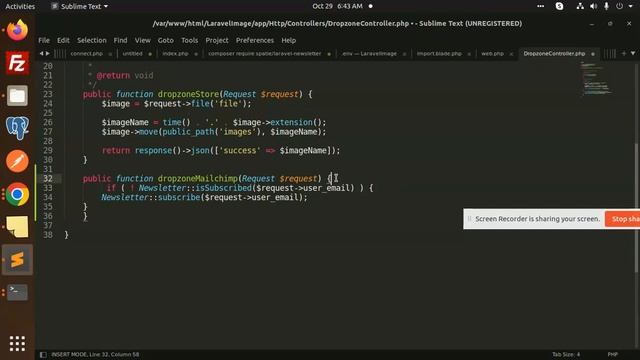Add a new tab with the plus icon
Screen dimensions: 640x360
click(623, 53)
